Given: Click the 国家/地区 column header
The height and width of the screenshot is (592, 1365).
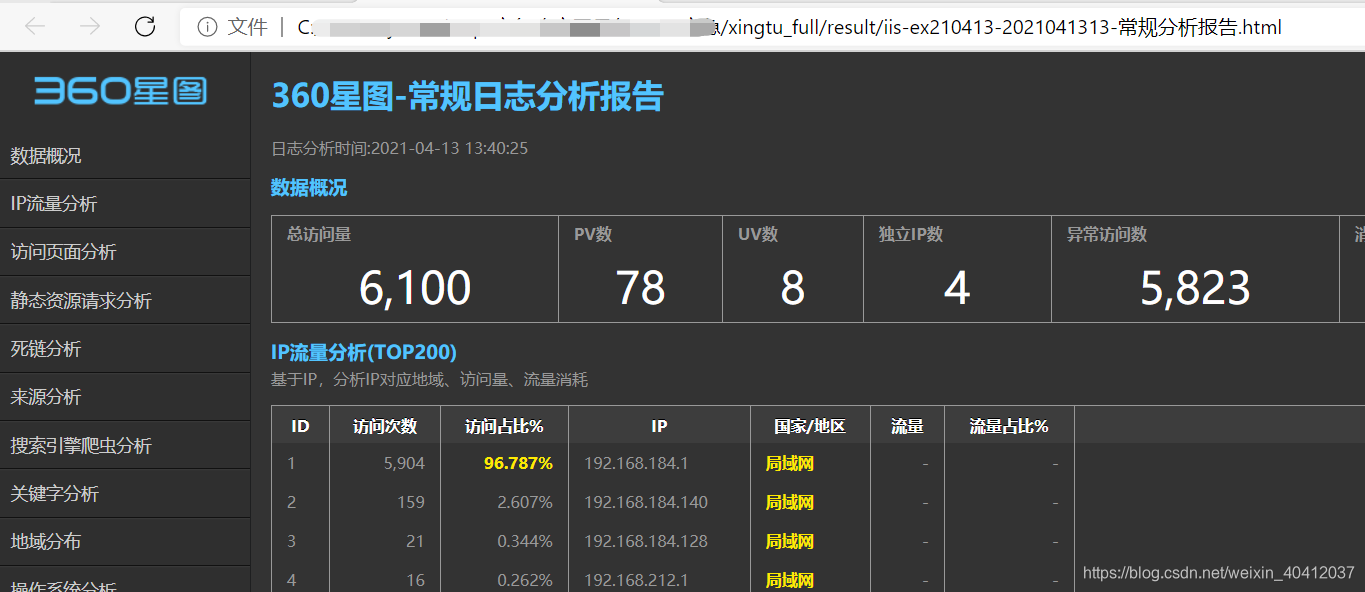Looking at the screenshot, I should pyautogui.click(x=810, y=426).
